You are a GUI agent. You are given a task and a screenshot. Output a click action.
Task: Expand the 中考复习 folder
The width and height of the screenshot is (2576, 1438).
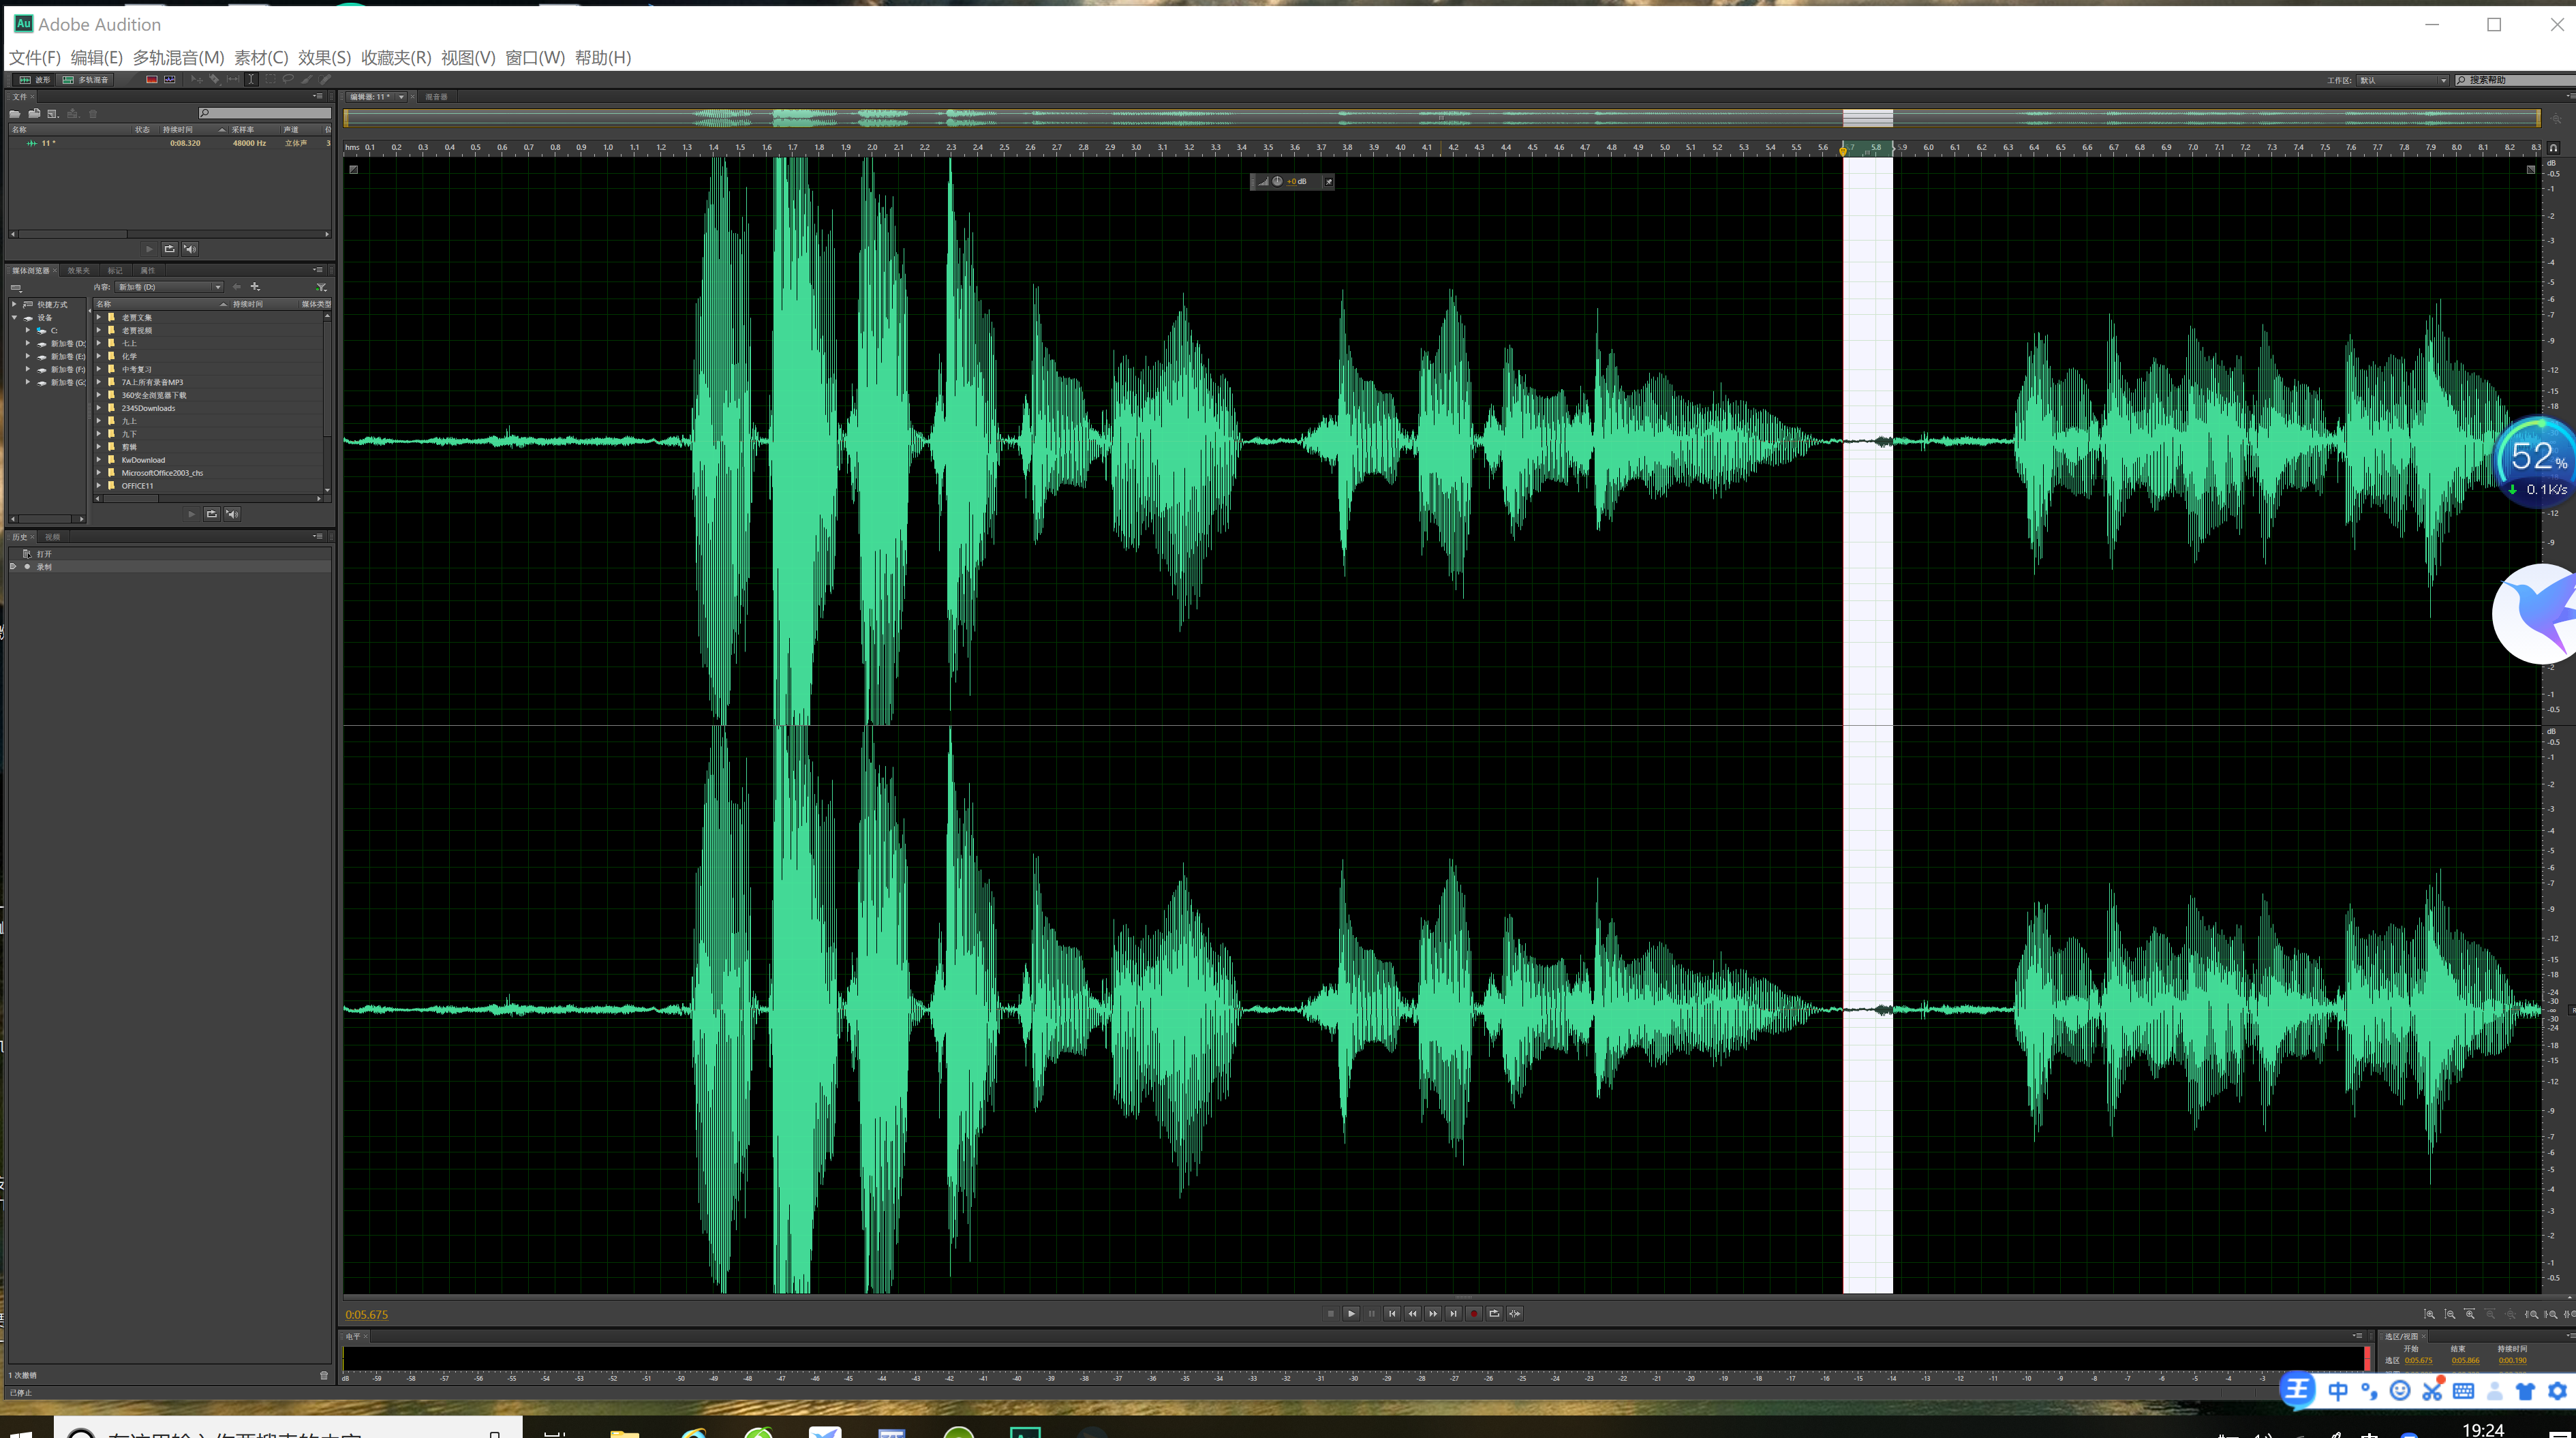point(99,369)
